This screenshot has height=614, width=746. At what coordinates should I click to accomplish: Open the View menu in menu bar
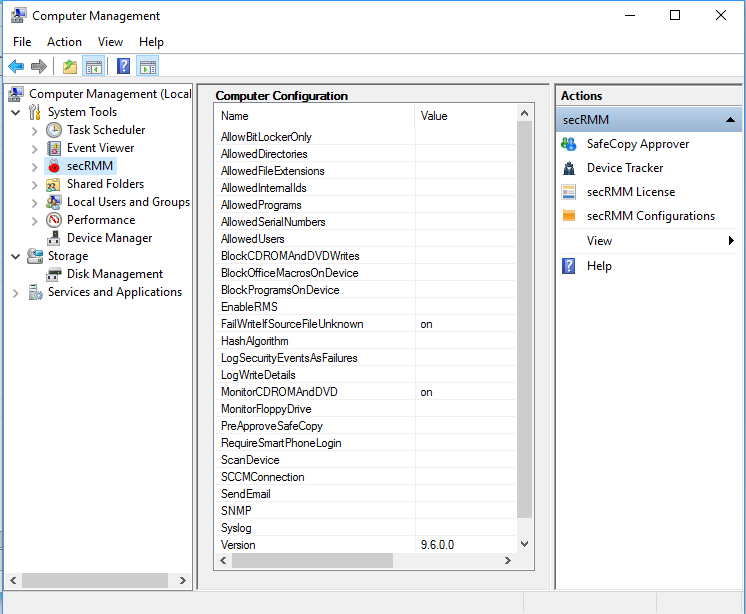(110, 42)
